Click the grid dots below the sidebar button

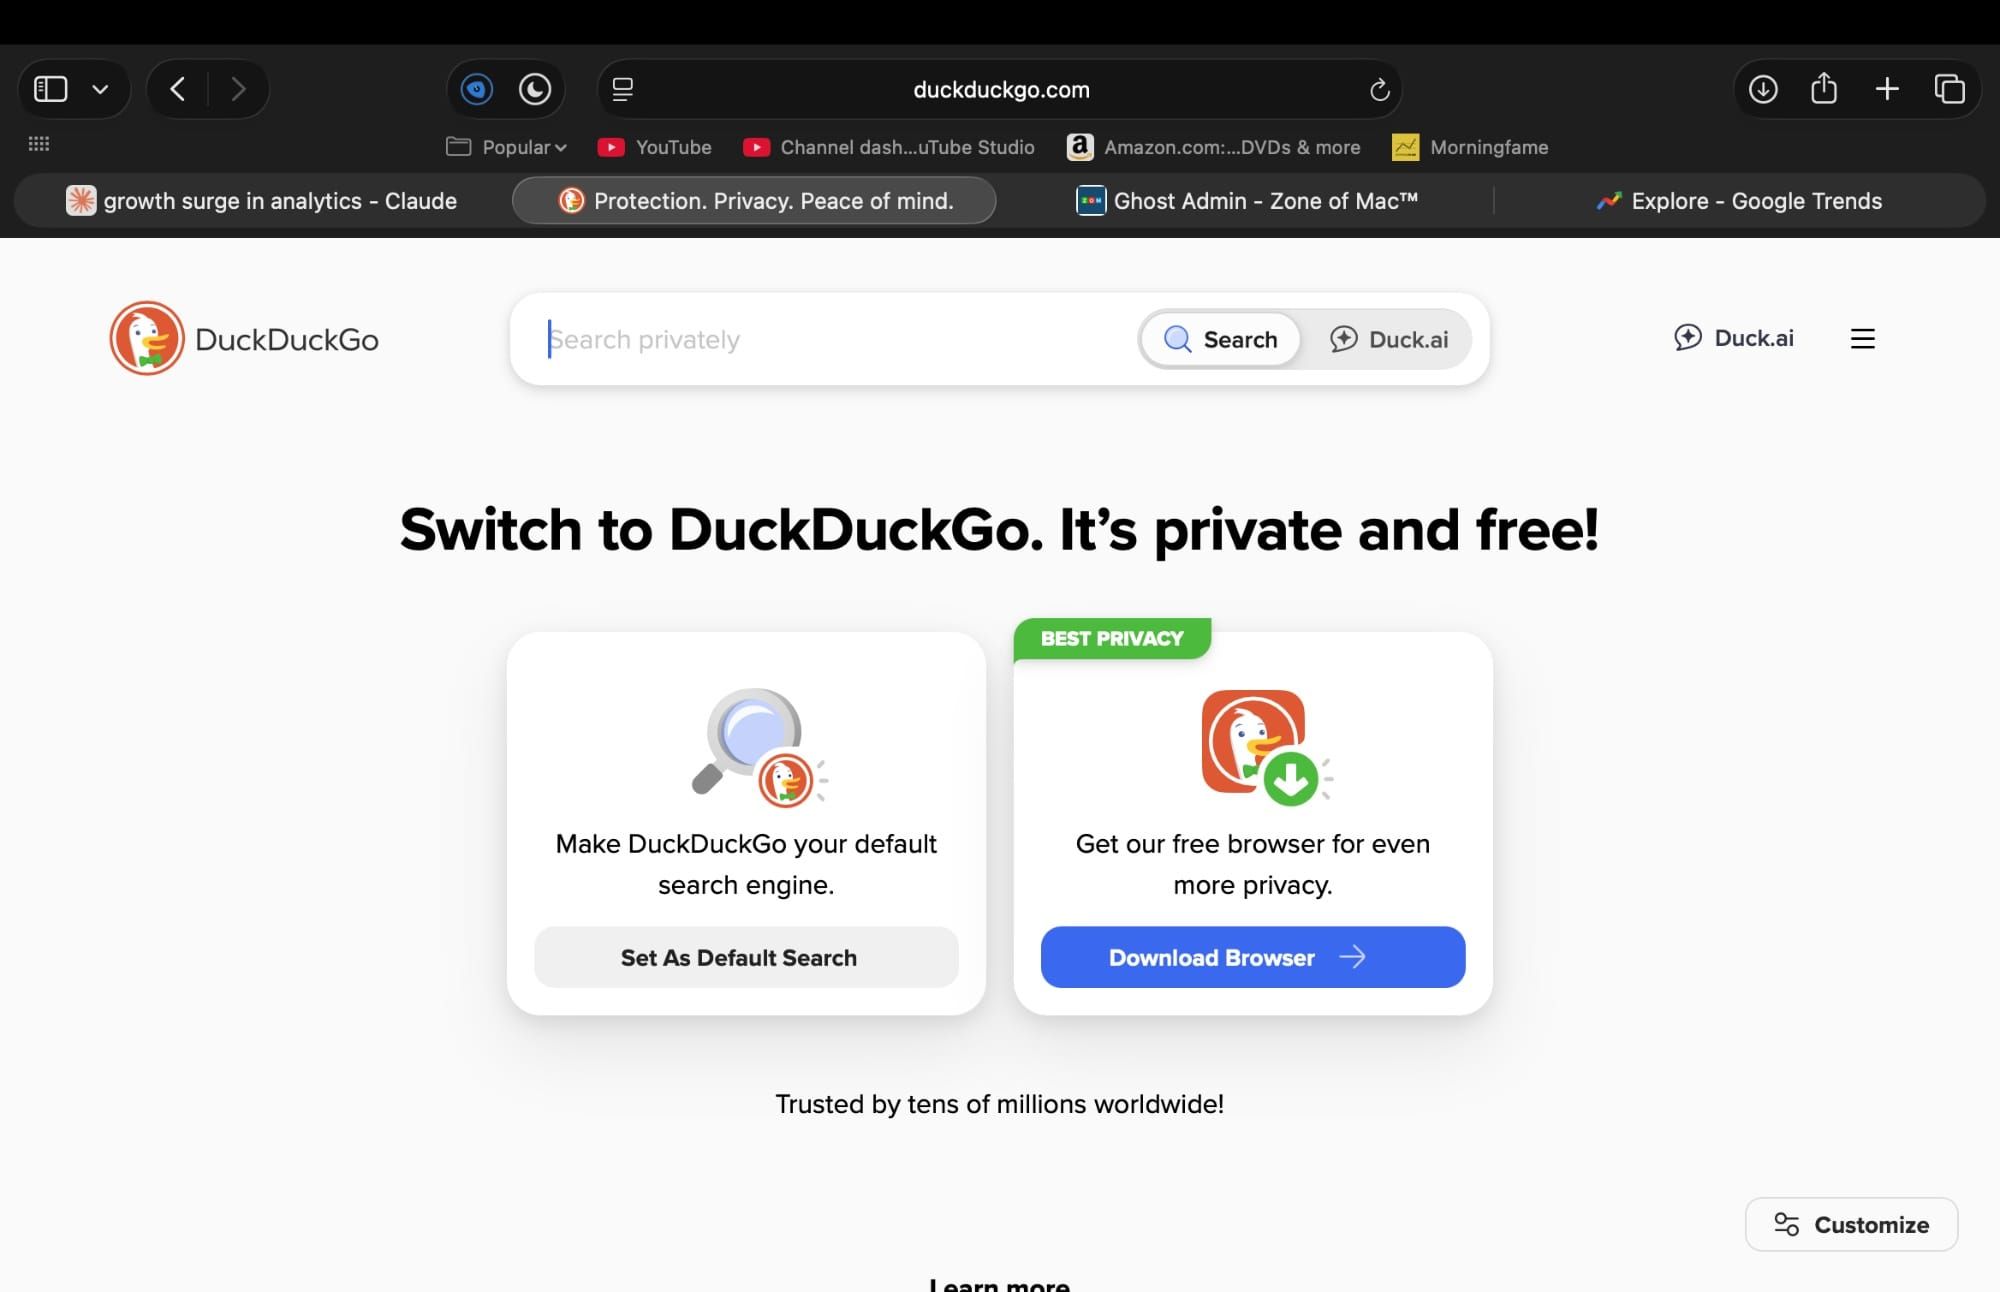40,144
